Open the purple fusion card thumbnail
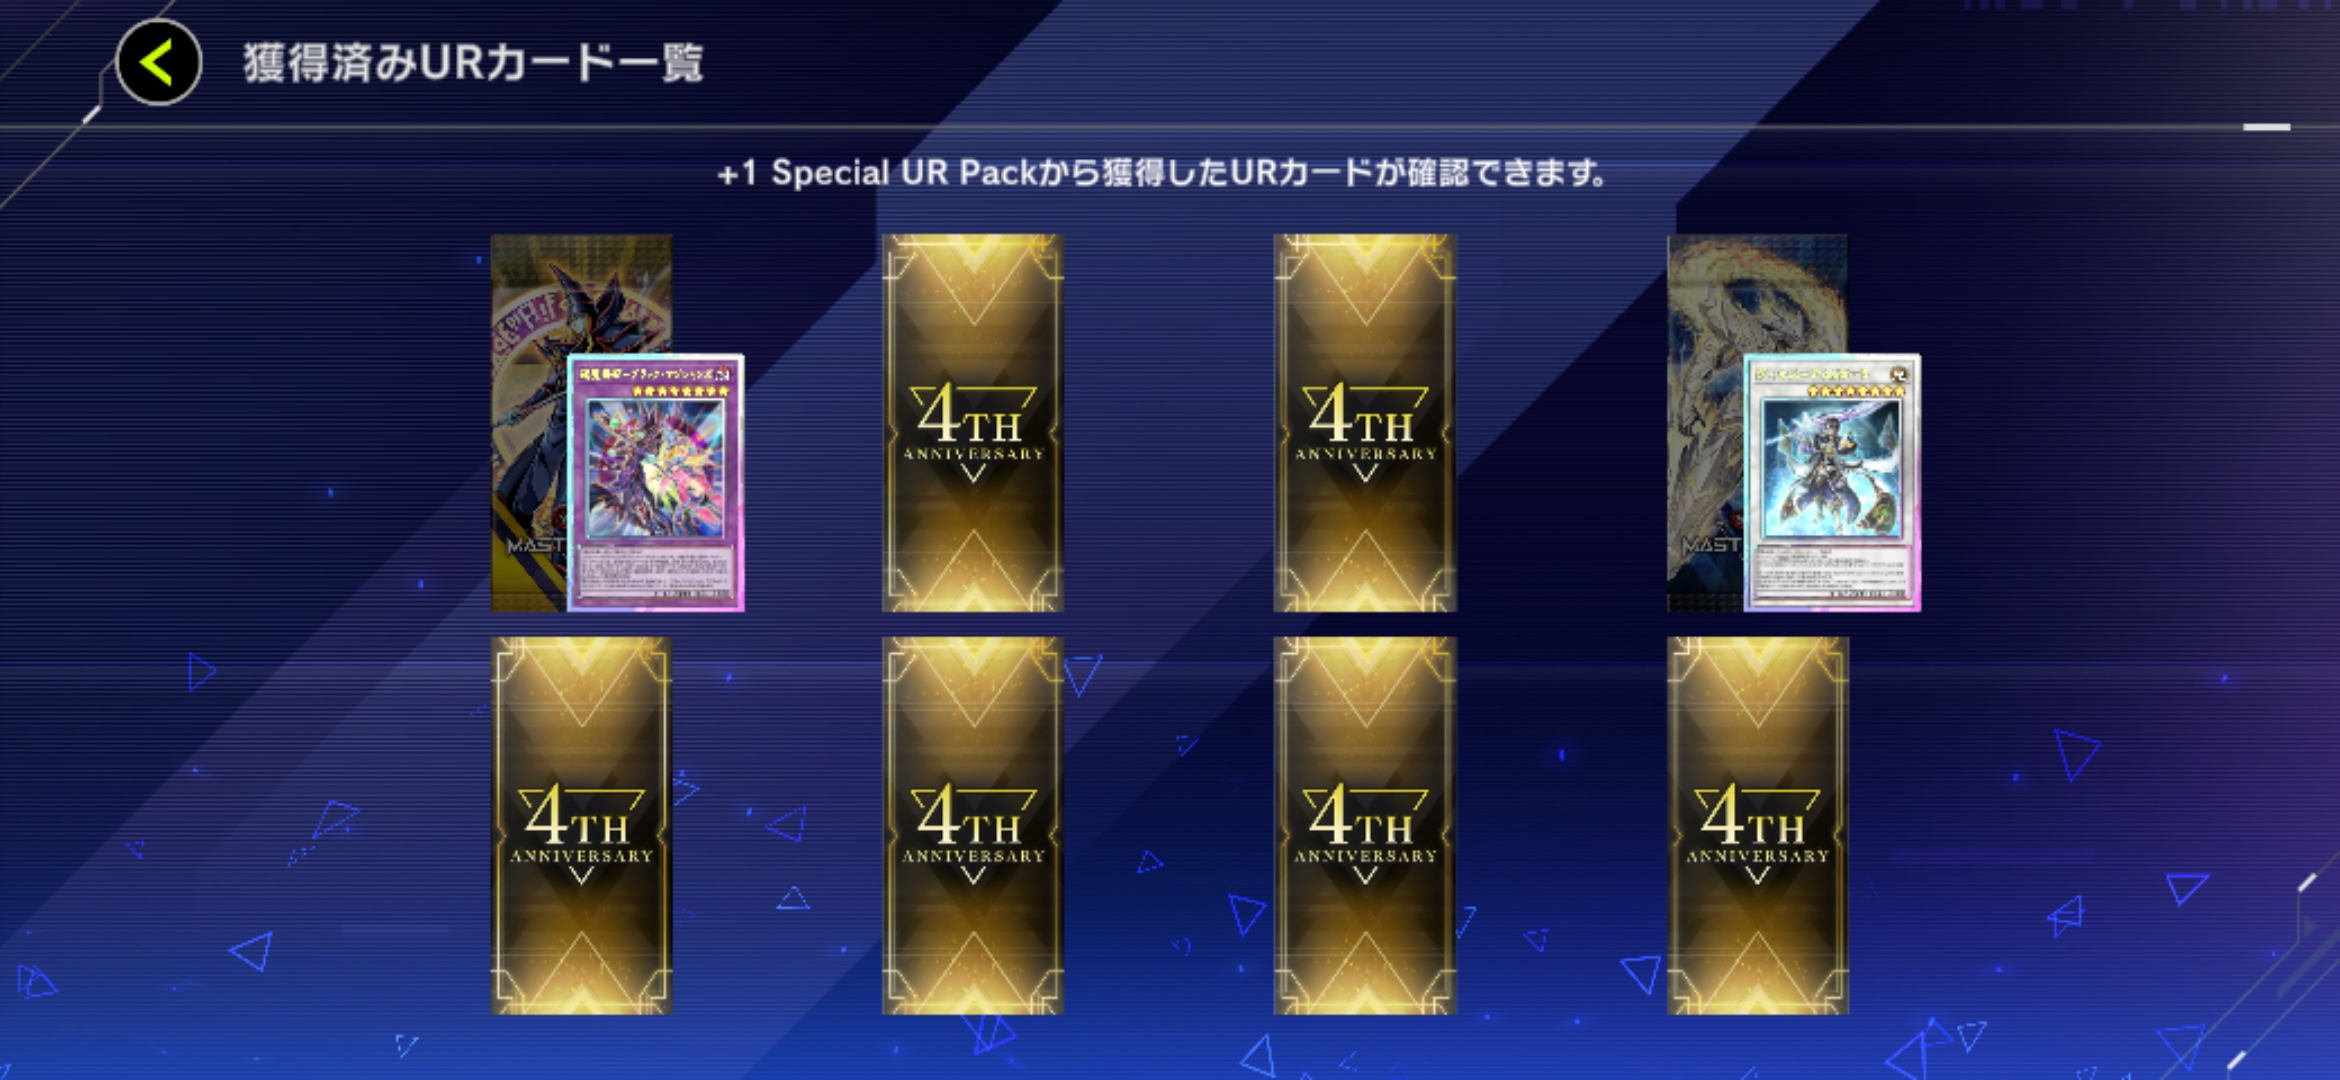The image size is (2340, 1080). pos(656,482)
